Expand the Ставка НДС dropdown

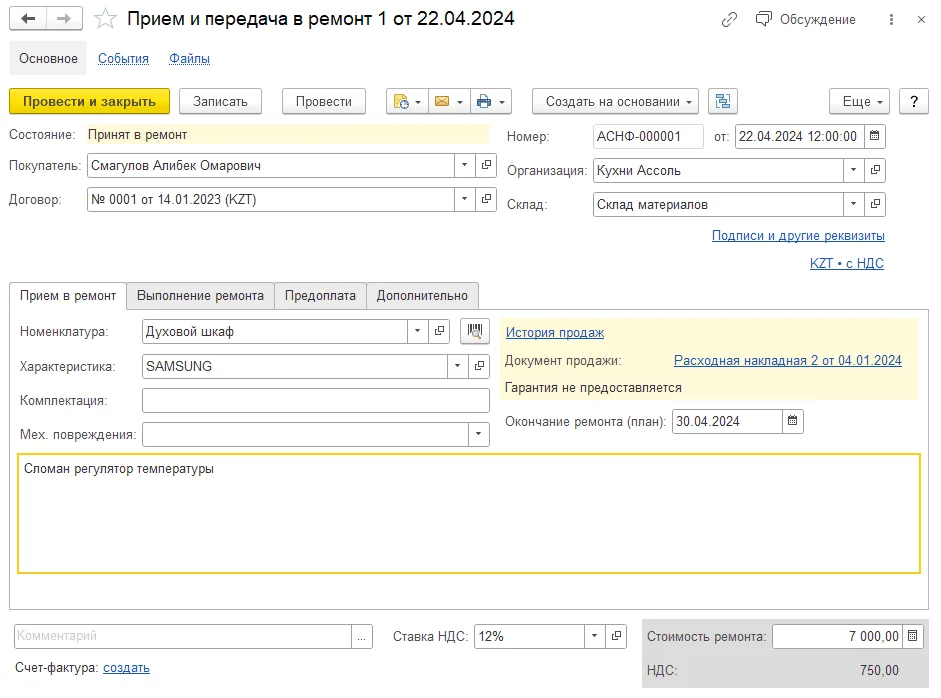[x=594, y=636]
